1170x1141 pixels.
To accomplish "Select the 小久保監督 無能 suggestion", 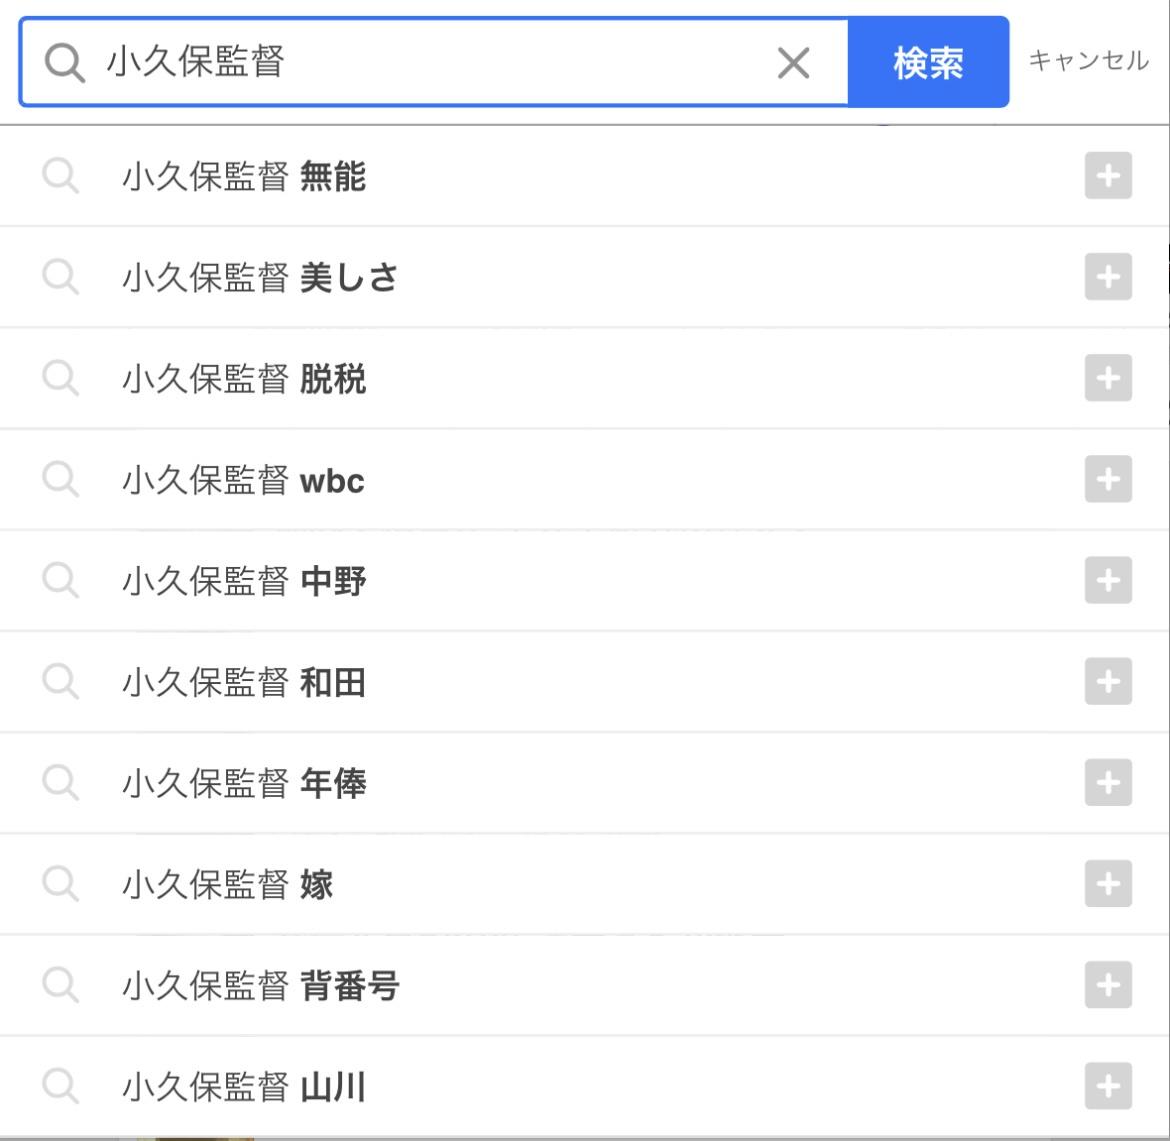I will (x=244, y=177).
